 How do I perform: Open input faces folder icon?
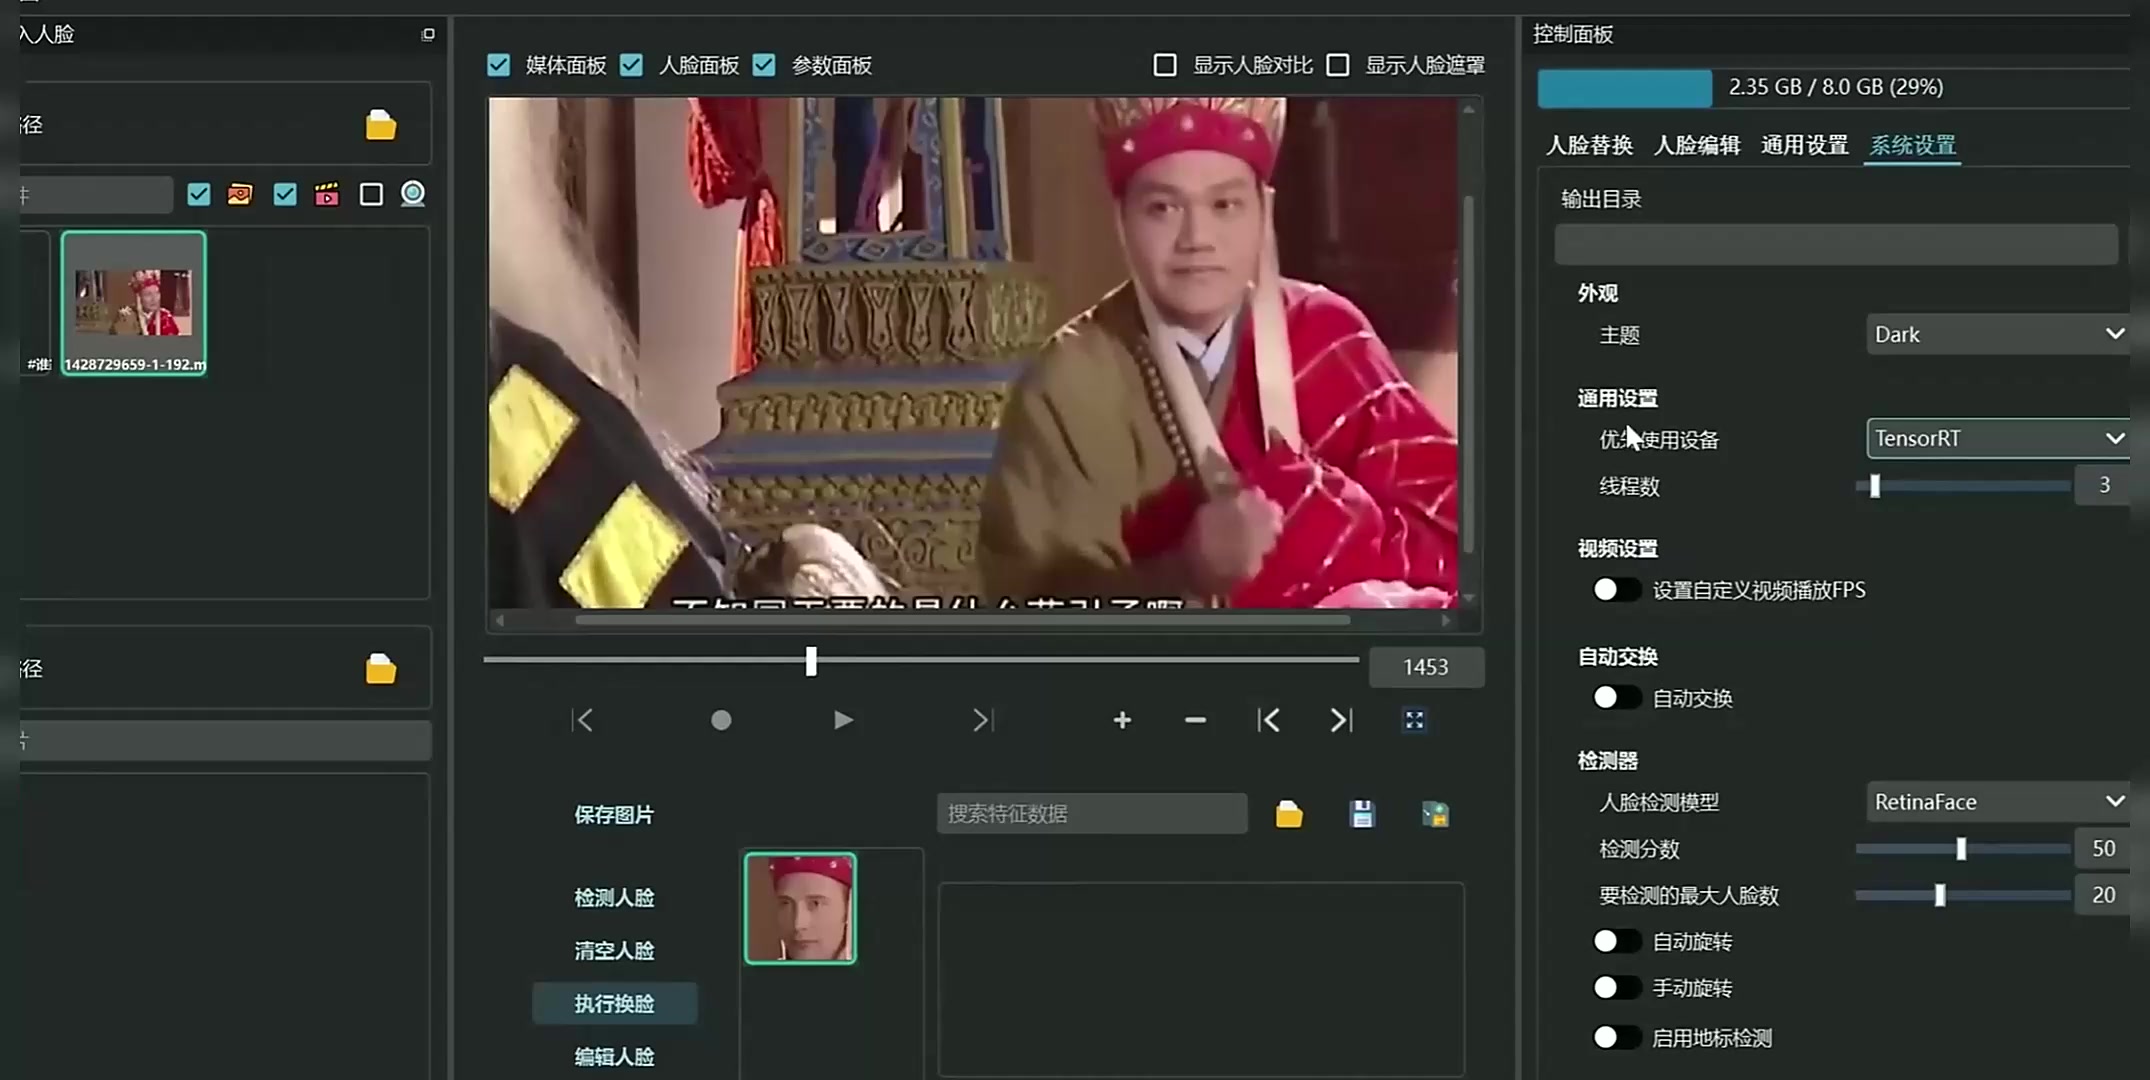pyautogui.click(x=380, y=668)
